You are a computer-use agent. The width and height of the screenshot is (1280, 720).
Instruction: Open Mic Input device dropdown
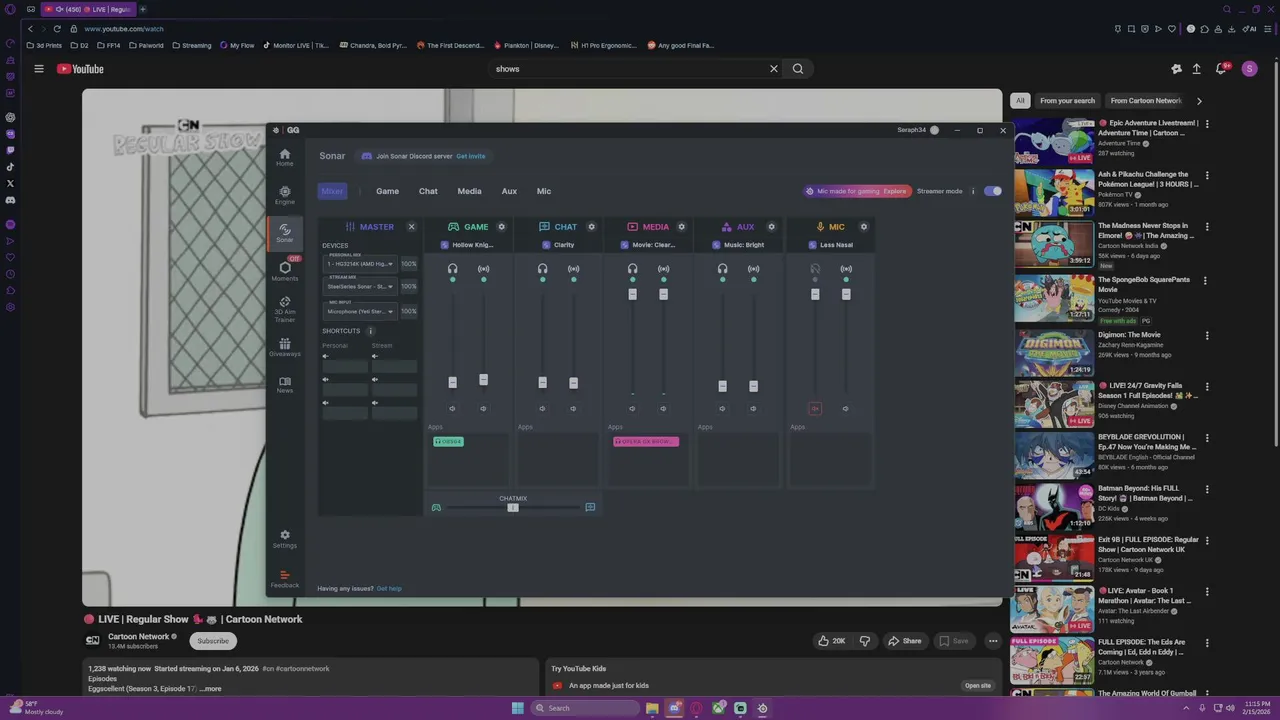[x=360, y=311]
